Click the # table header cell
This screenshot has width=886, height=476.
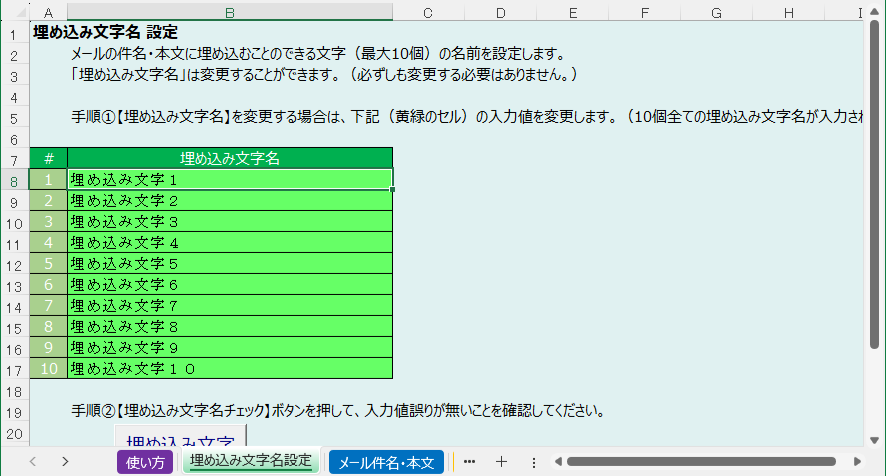[x=49, y=158]
